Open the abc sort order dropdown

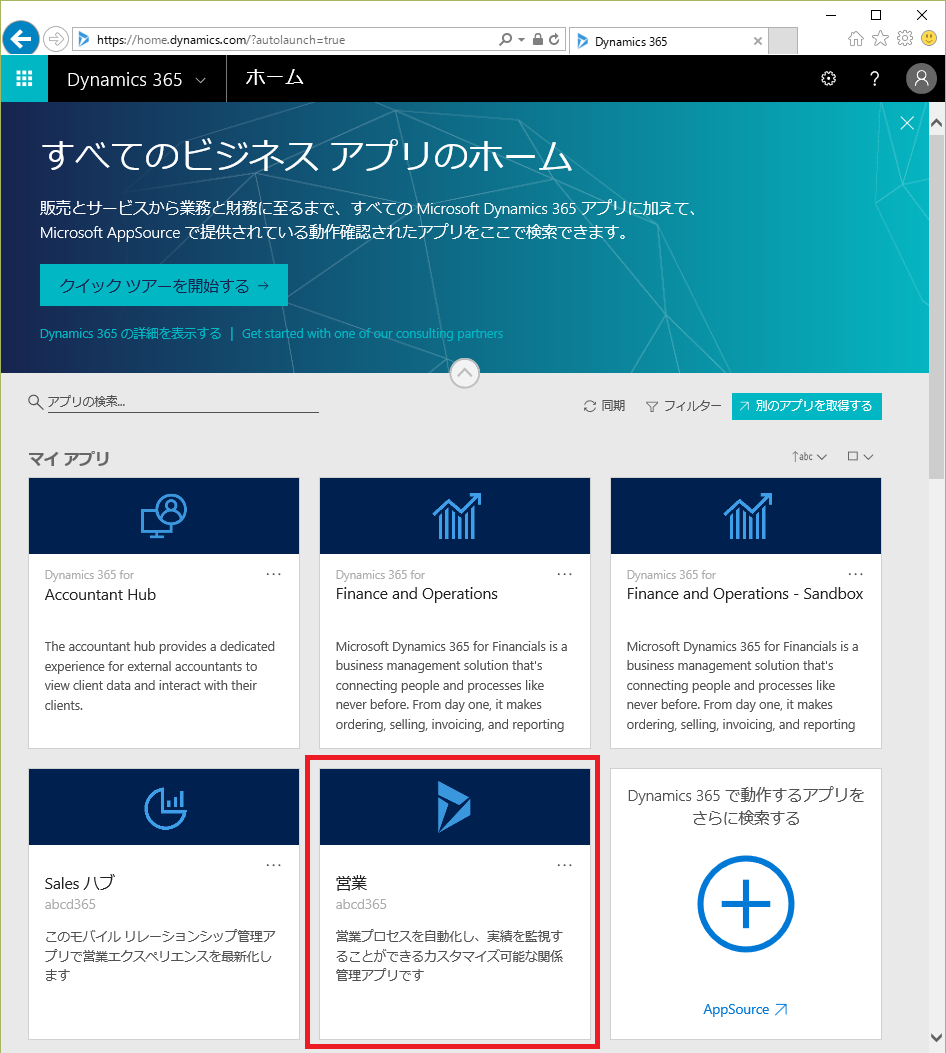tap(809, 457)
